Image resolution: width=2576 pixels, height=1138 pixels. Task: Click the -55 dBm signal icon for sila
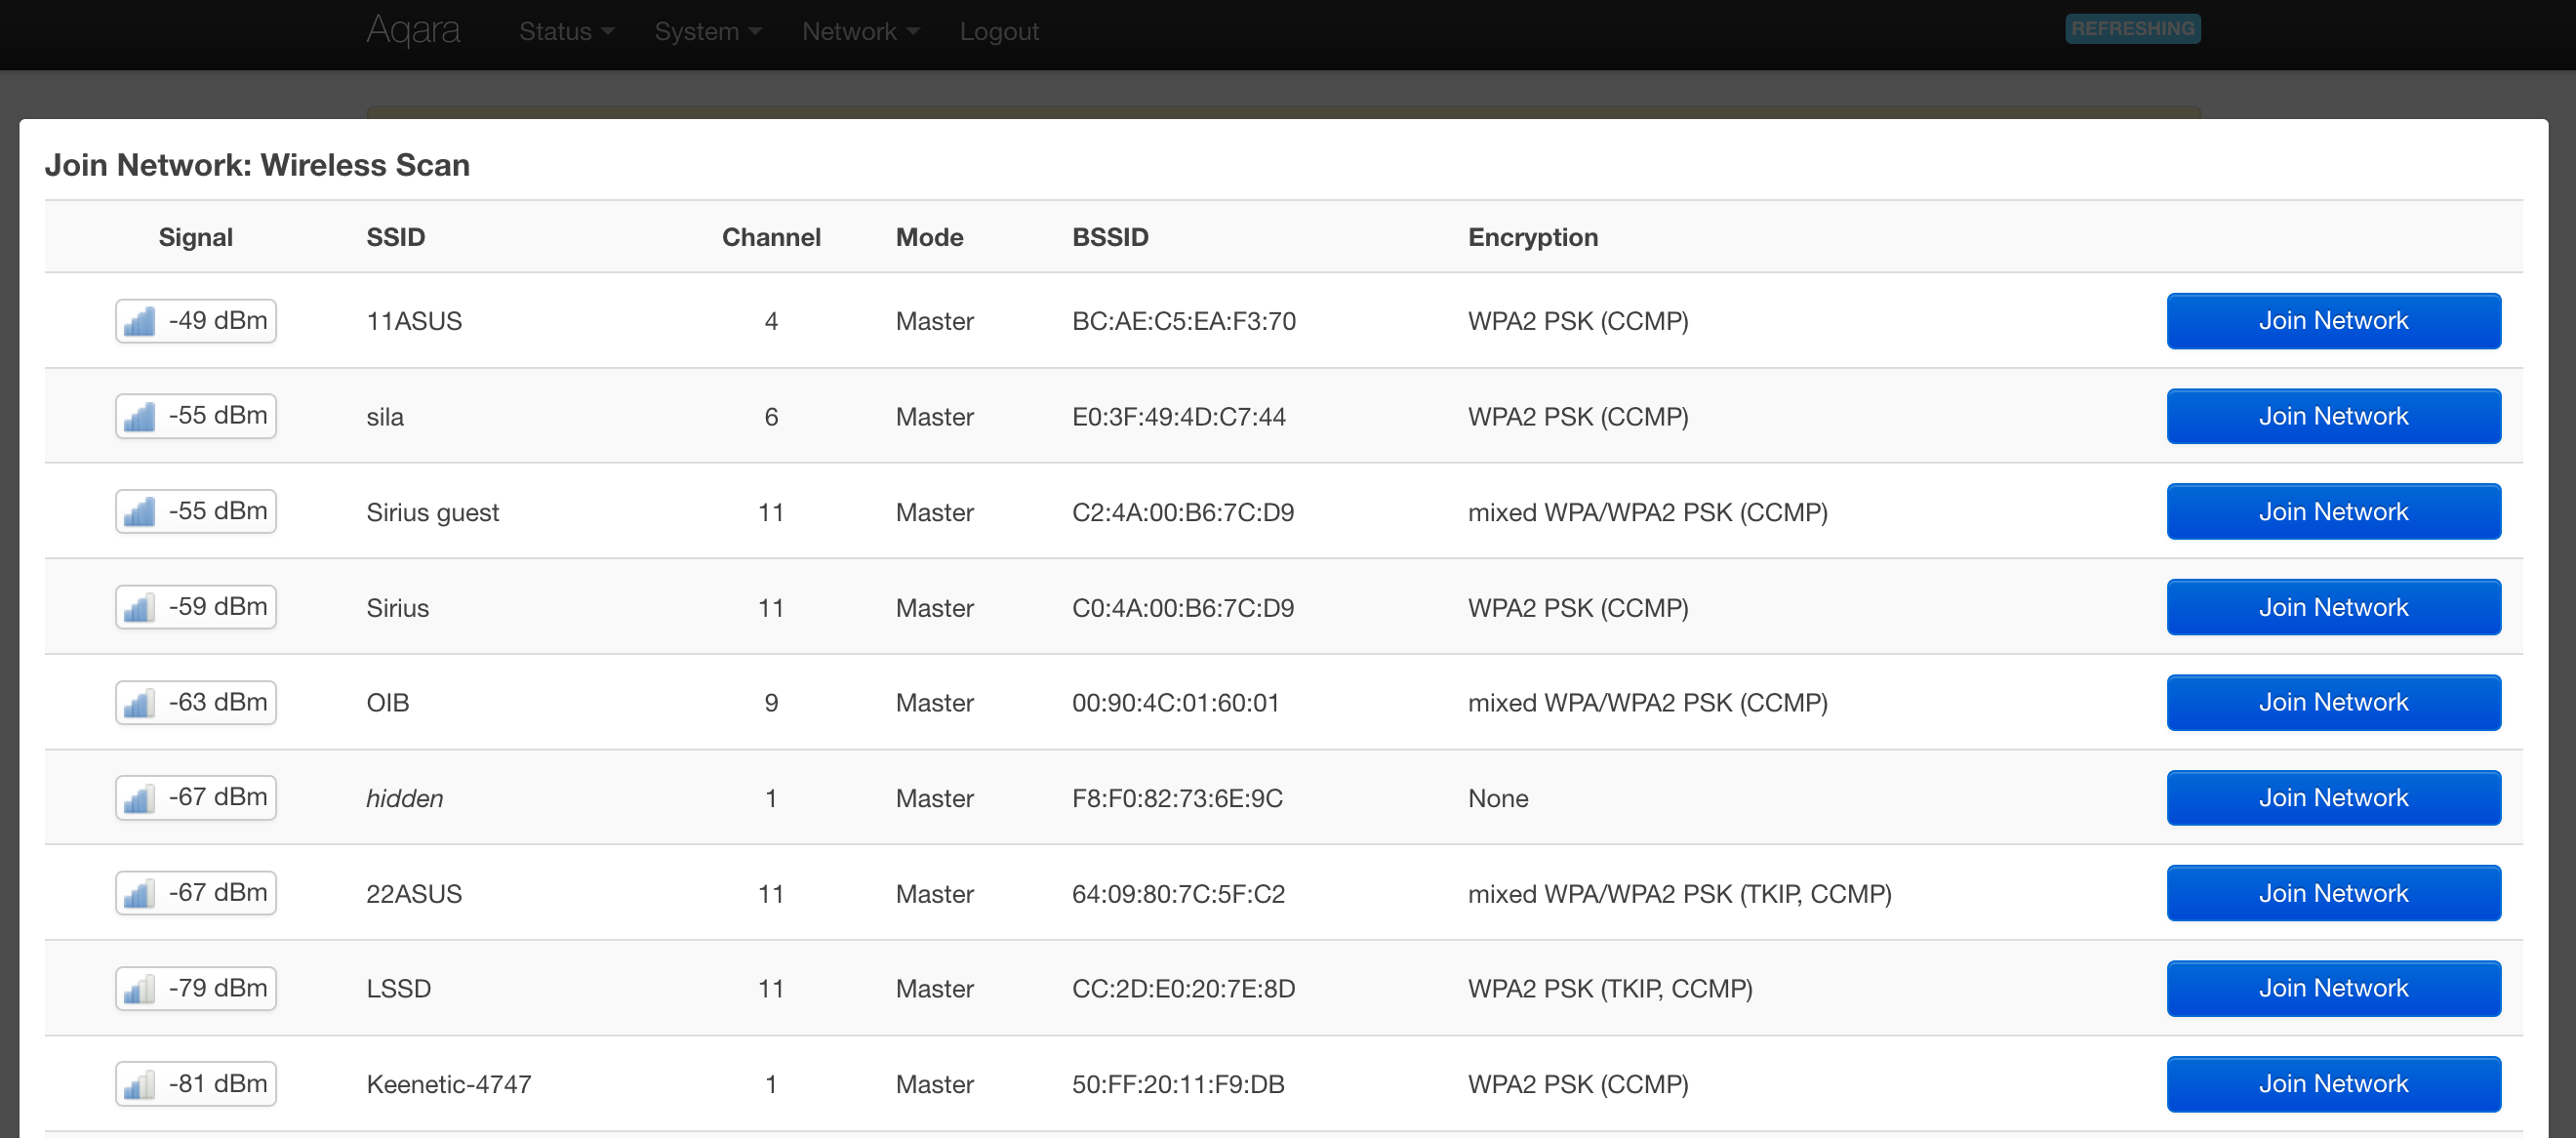coord(139,417)
